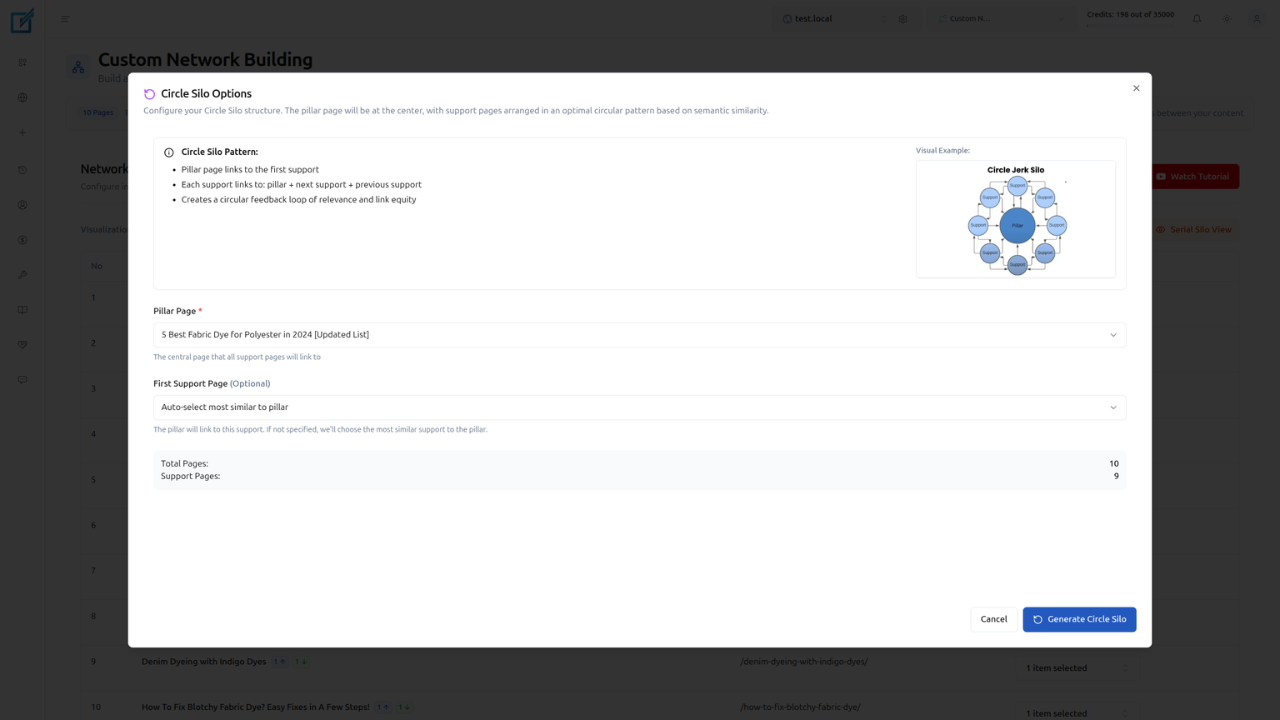Click the Credits 198 out of 35000 indicator
Image resolution: width=1280 pixels, height=720 pixels.
[x=1130, y=14]
